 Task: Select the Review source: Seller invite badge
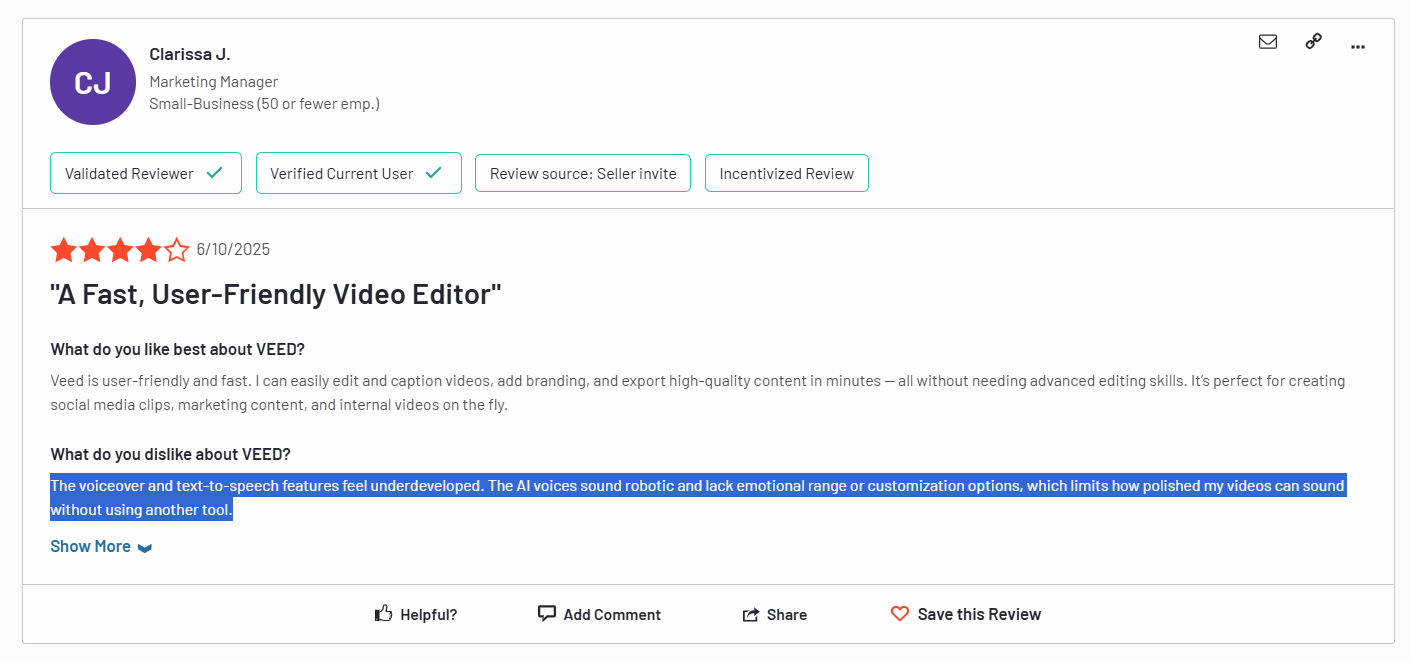582,173
